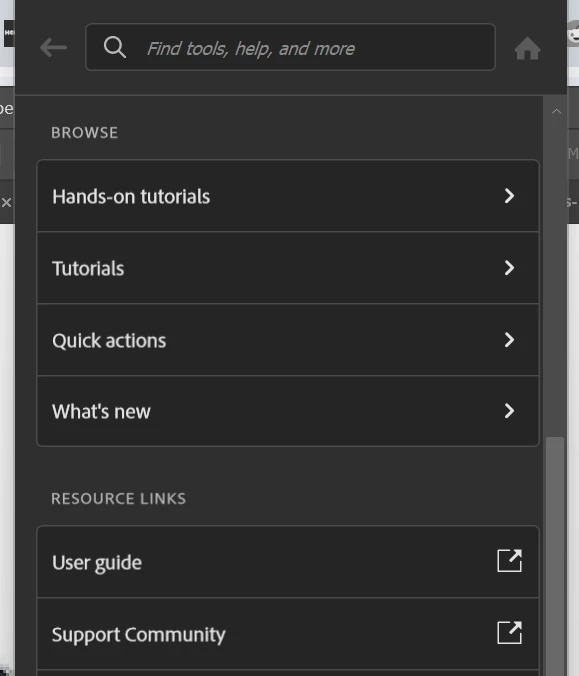Open the What's new entry
This screenshot has height=676, width=579.
click(288, 411)
